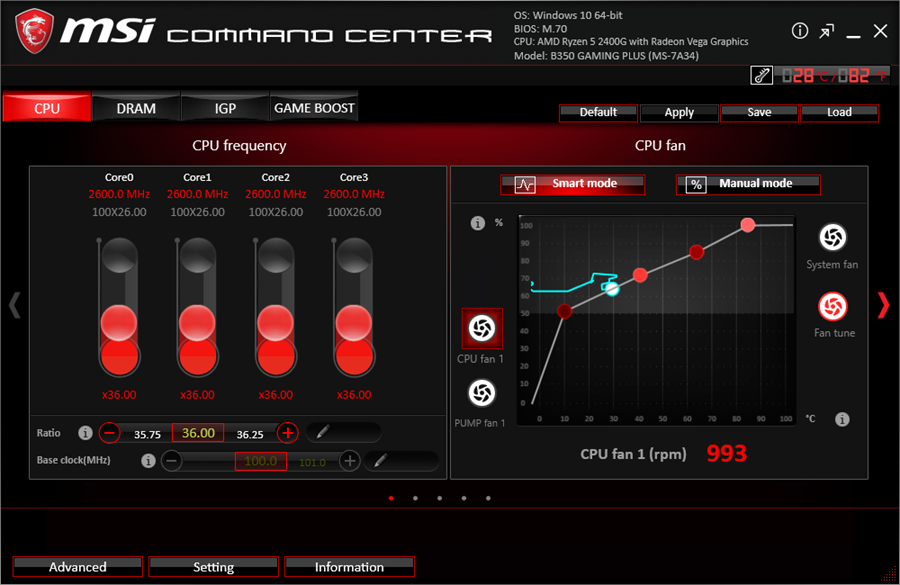Go to next page with right arrow
Image resolution: width=900 pixels, height=585 pixels.
tap(882, 305)
